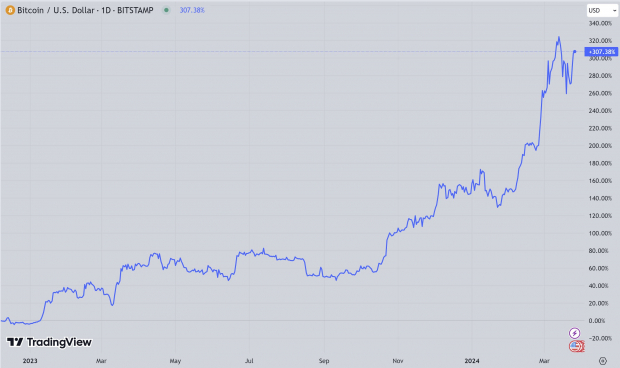
Task: Click the 240.00% price scale label
Action: tap(600, 111)
